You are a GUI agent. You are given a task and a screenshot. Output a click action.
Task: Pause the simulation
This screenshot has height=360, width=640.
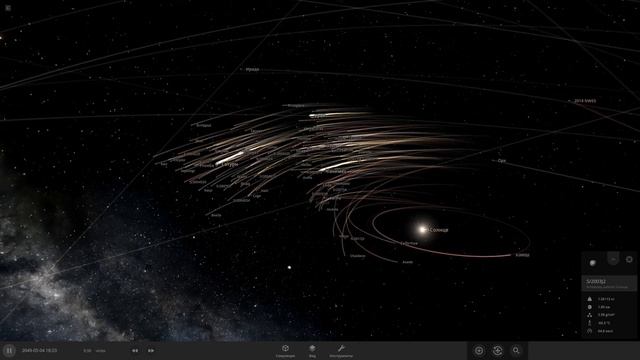point(9,351)
